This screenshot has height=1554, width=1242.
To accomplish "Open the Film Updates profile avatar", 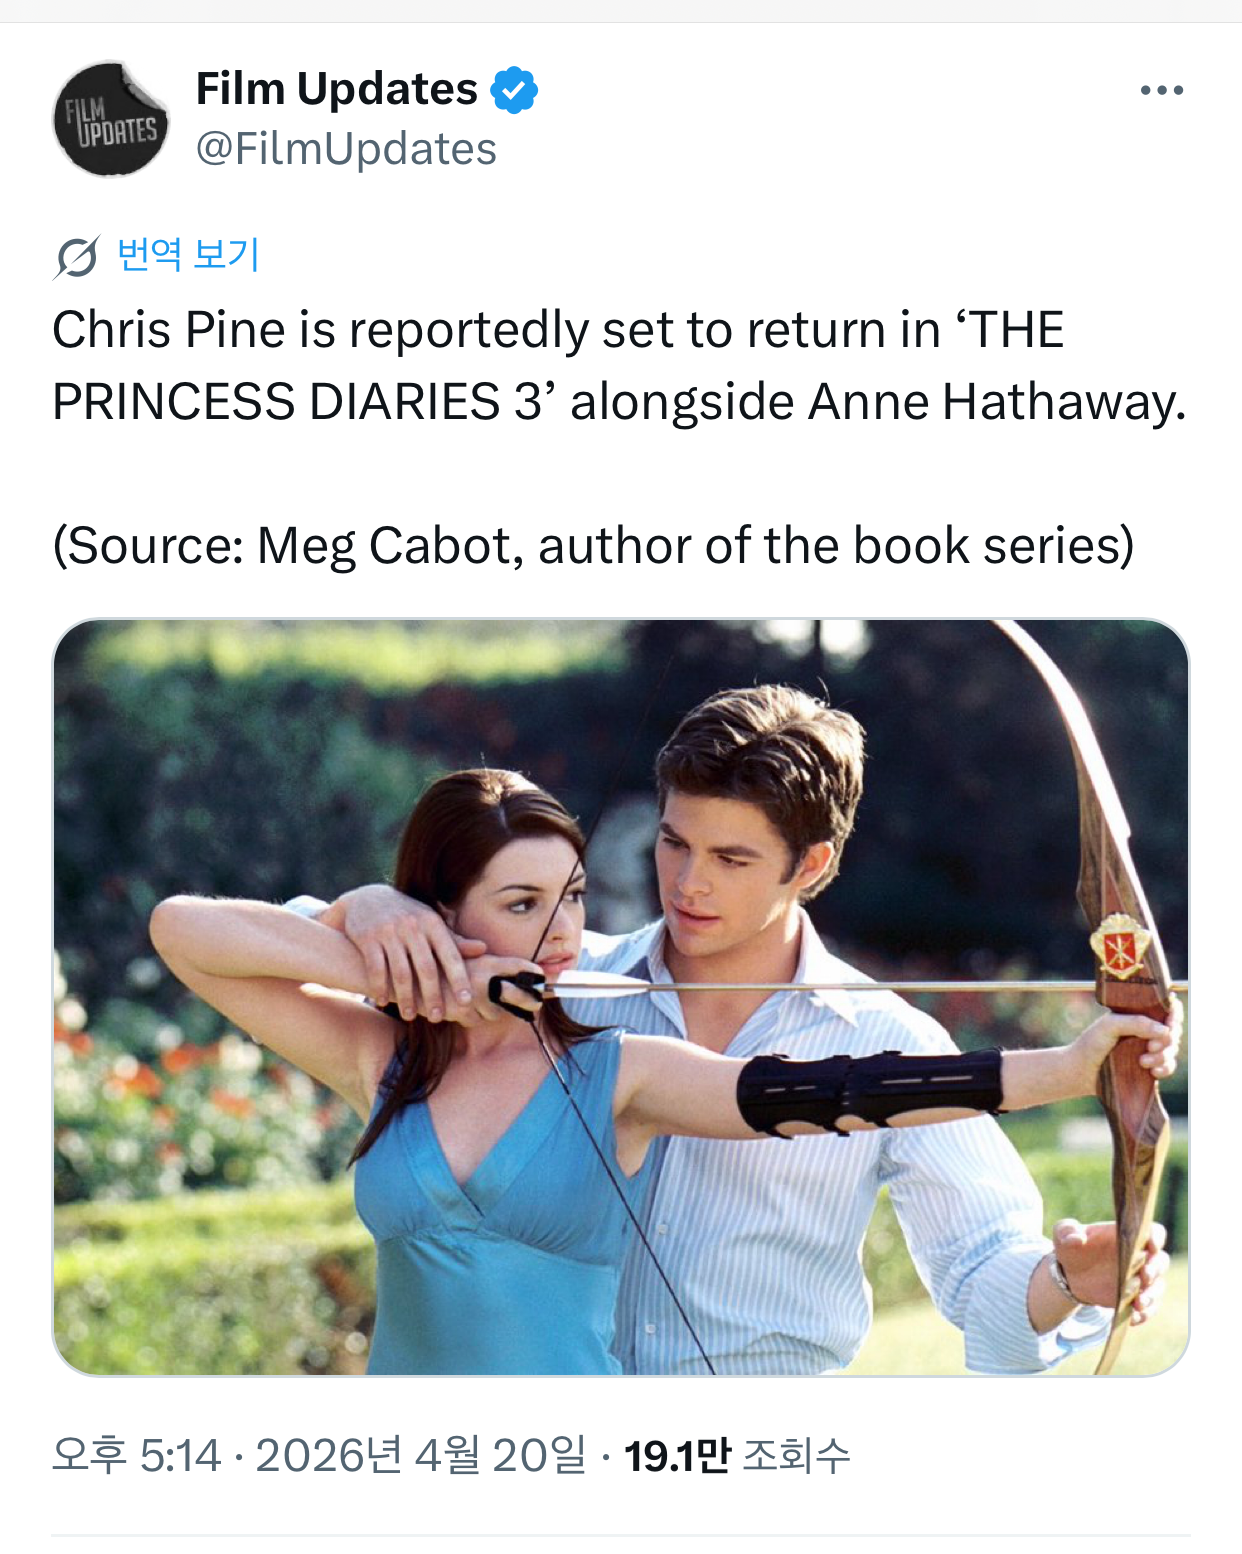I will tap(111, 119).
